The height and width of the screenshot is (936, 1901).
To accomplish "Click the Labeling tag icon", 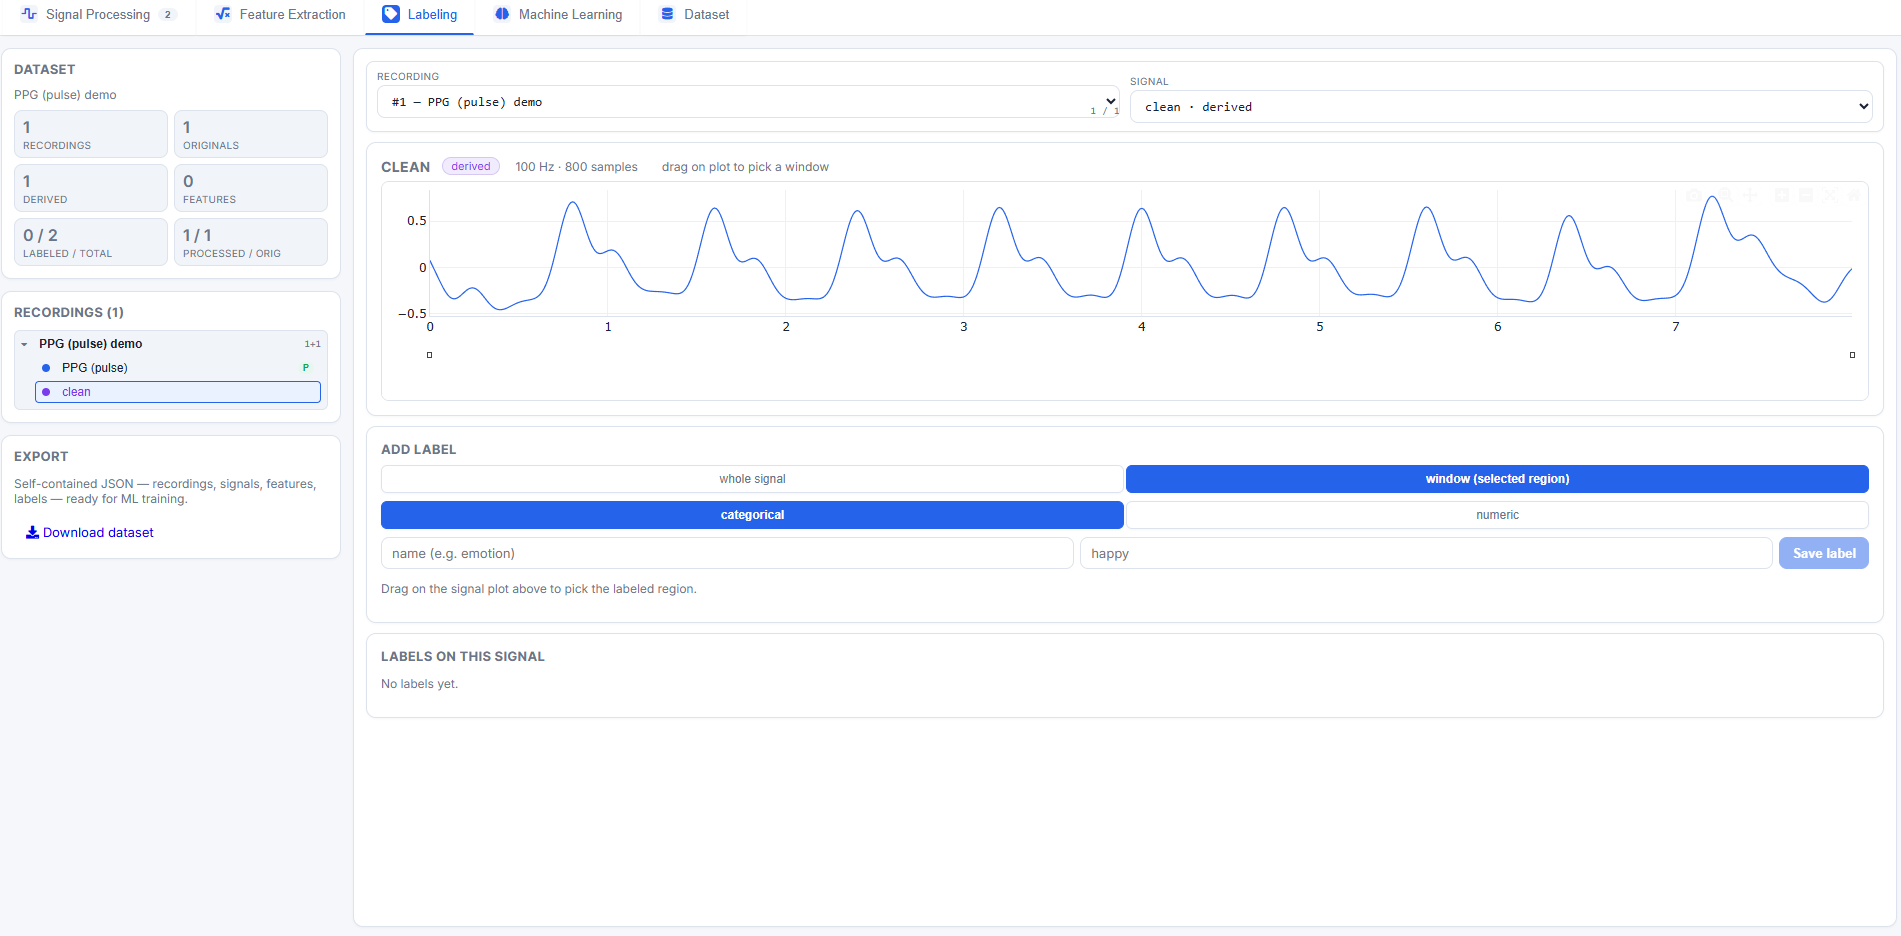I will tap(391, 14).
